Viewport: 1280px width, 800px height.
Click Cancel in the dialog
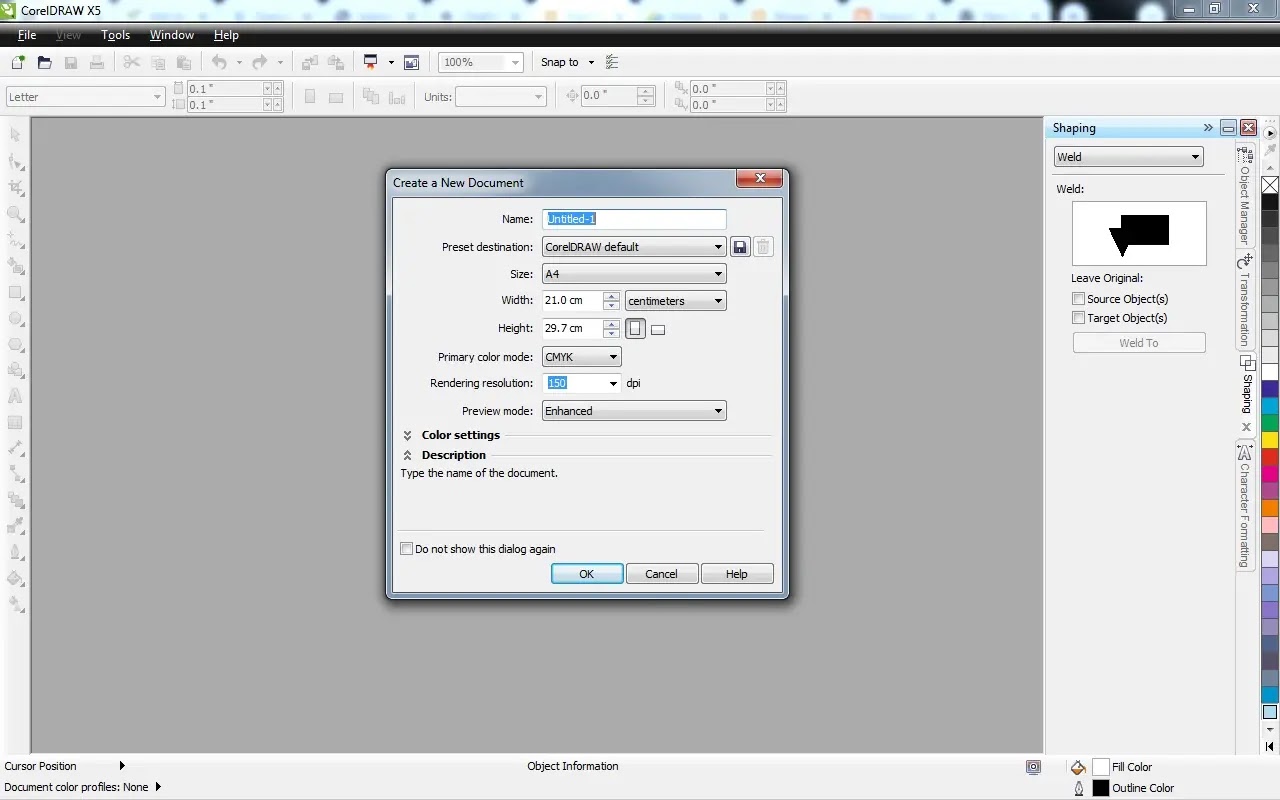coord(661,574)
